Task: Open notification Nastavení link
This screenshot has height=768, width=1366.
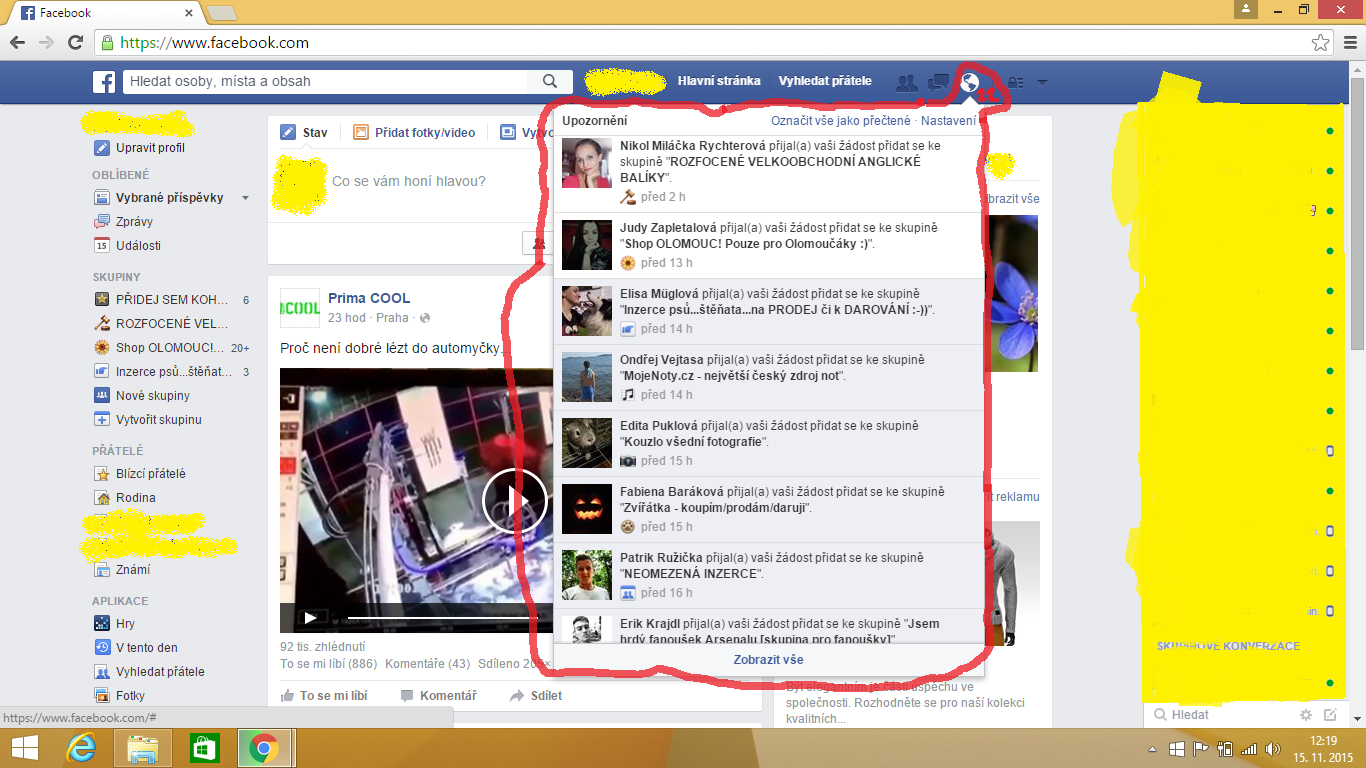Action: click(949, 121)
